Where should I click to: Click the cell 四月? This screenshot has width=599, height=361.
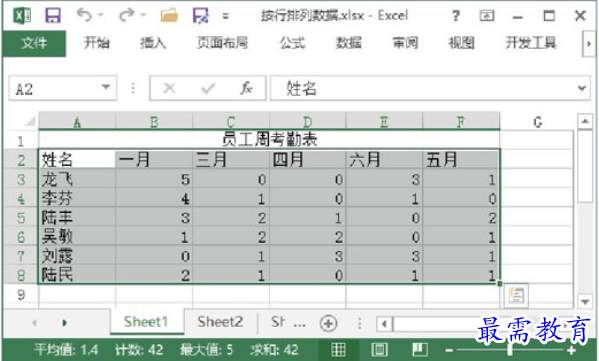(x=308, y=159)
